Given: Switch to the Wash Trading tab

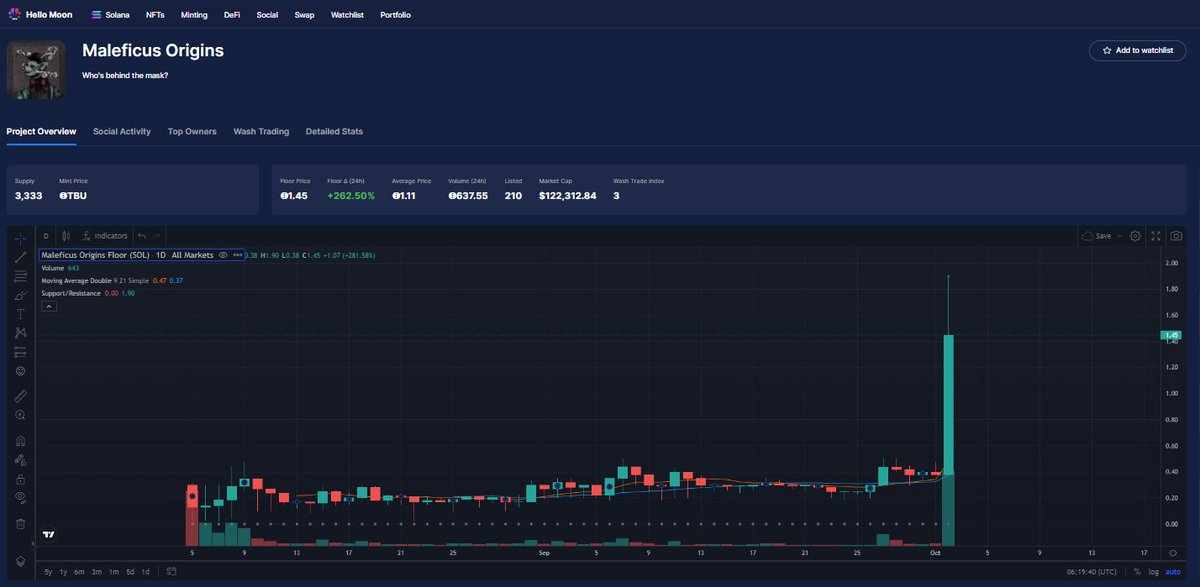Looking at the screenshot, I should (261, 131).
